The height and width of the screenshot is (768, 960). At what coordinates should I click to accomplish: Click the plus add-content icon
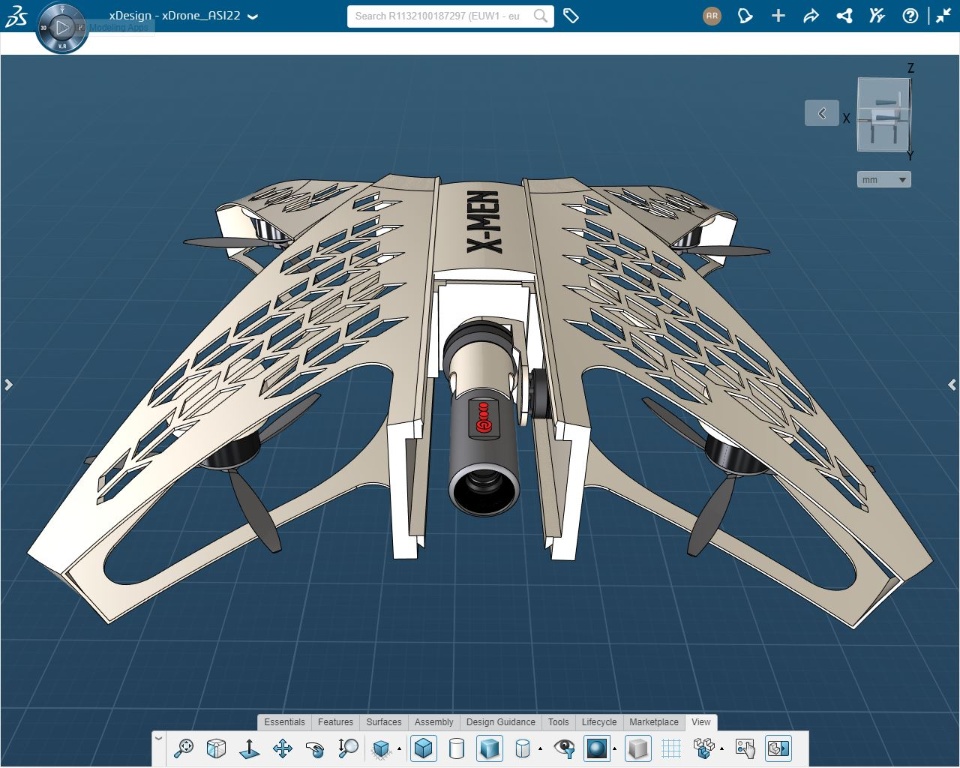coord(778,16)
